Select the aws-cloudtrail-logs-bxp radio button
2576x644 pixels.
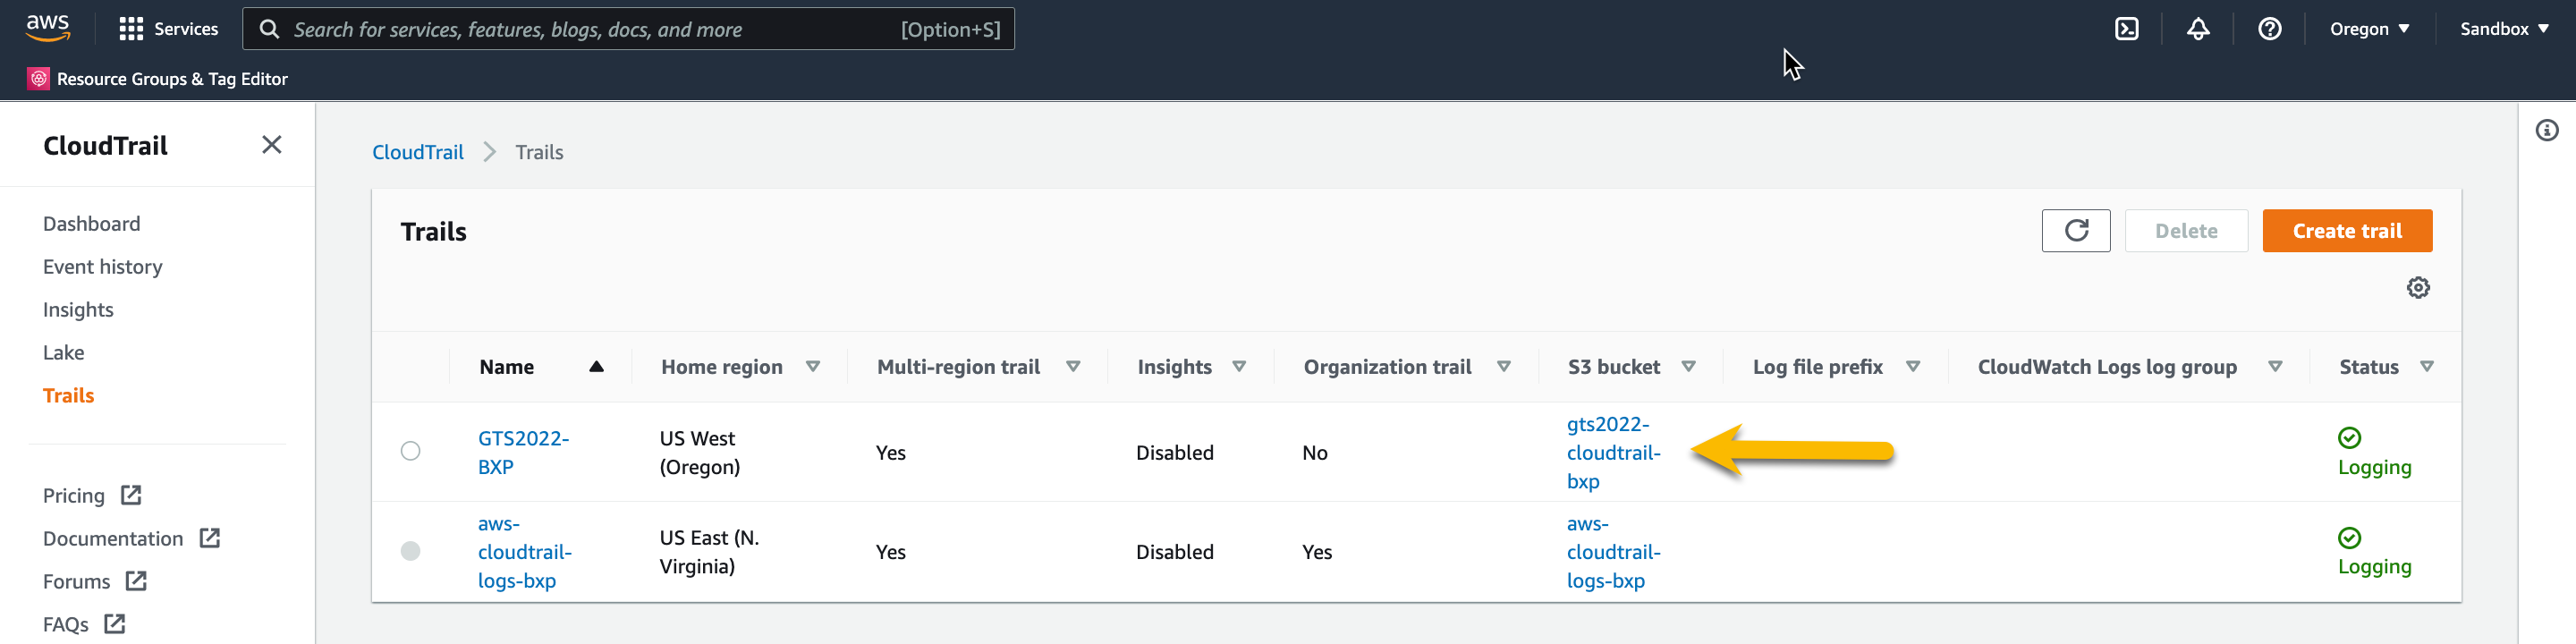[410, 551]
